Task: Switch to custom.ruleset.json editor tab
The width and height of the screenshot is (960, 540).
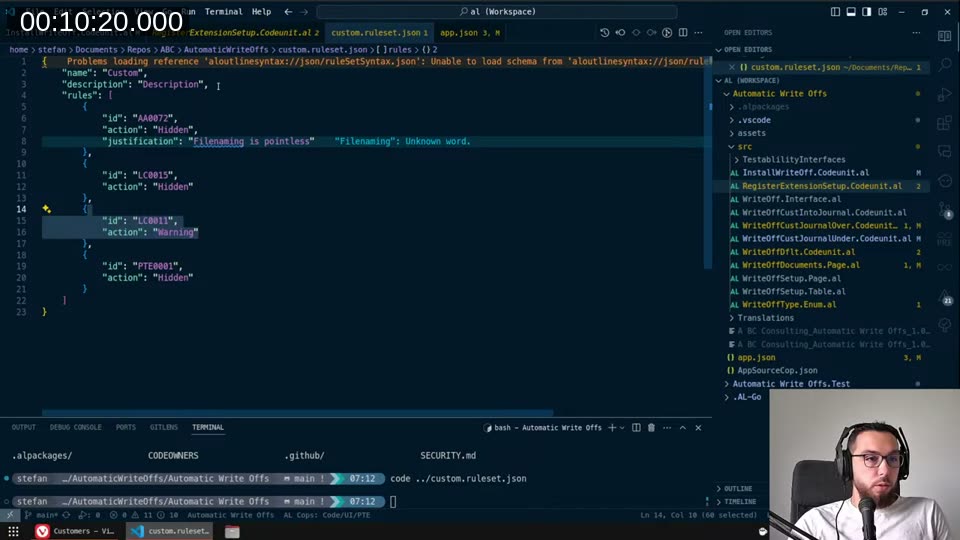Action: 379,32
